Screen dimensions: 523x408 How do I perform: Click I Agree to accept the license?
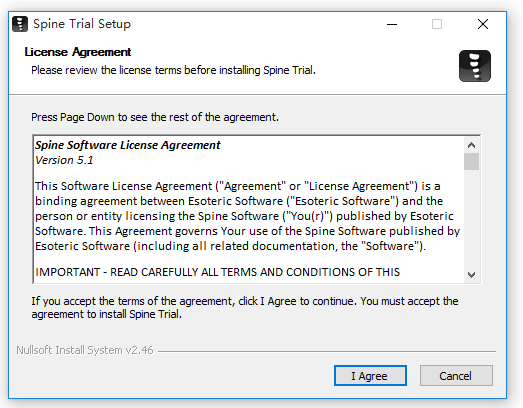[370, 376]
